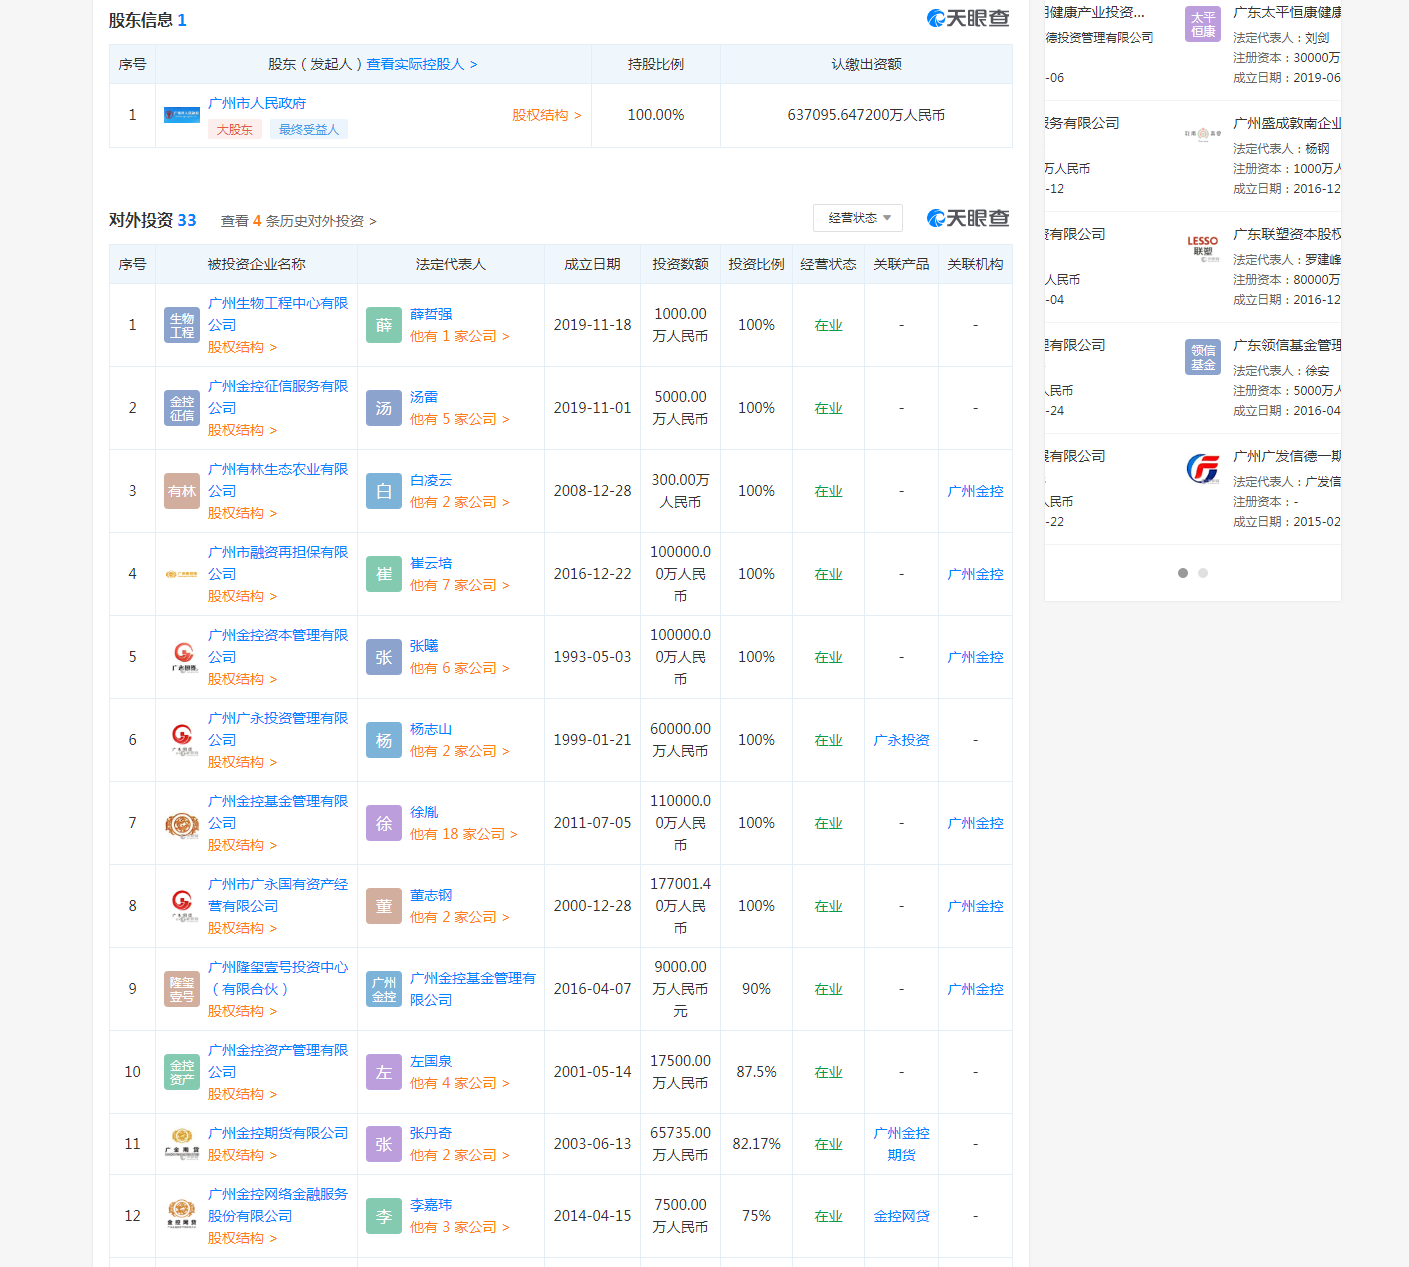This screenshot has height=1267, width=1409.
Task: Click the 最终受益人 tag
Action: pyautogui.click(x=309, y=129)
